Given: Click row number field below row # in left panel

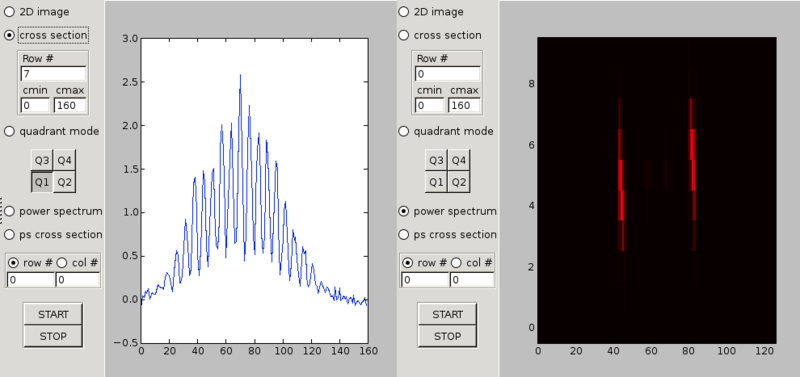Looking at the screenshot, I should [30, 280].
